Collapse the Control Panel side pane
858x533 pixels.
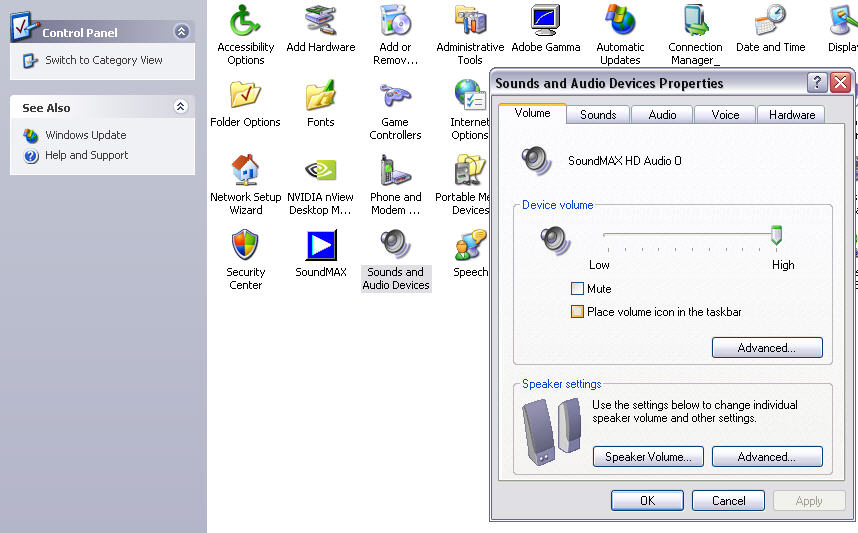(181, 31)
